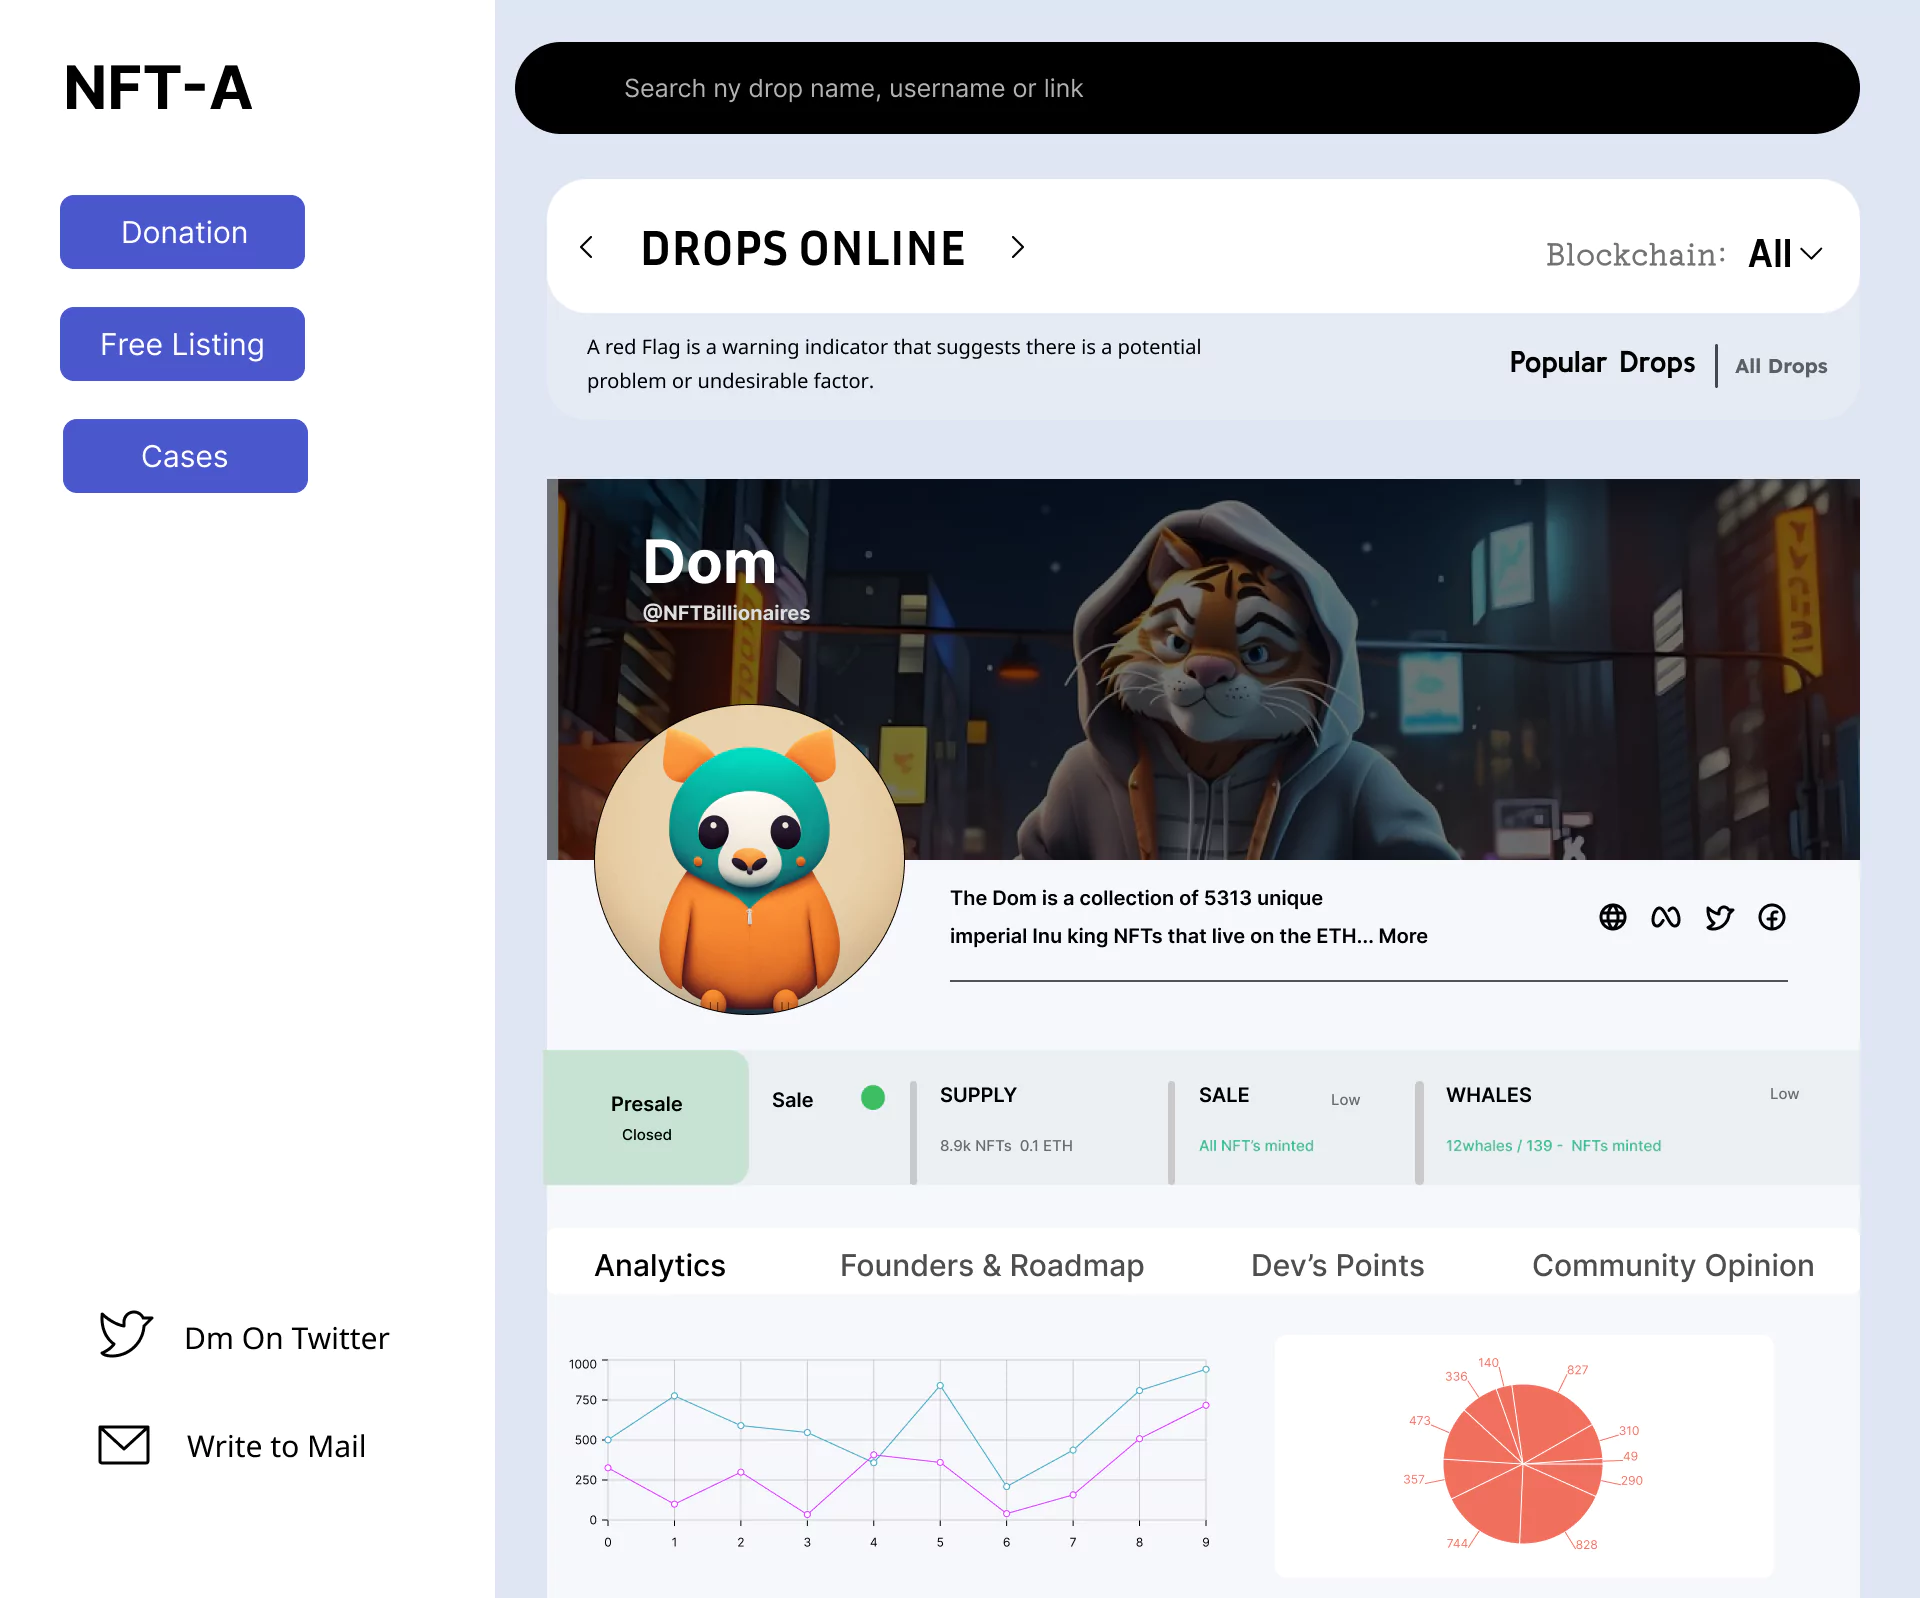
Task: Click the Twitter bird icon beside Dm On Twitter
Action: (x=124, y=1333)
